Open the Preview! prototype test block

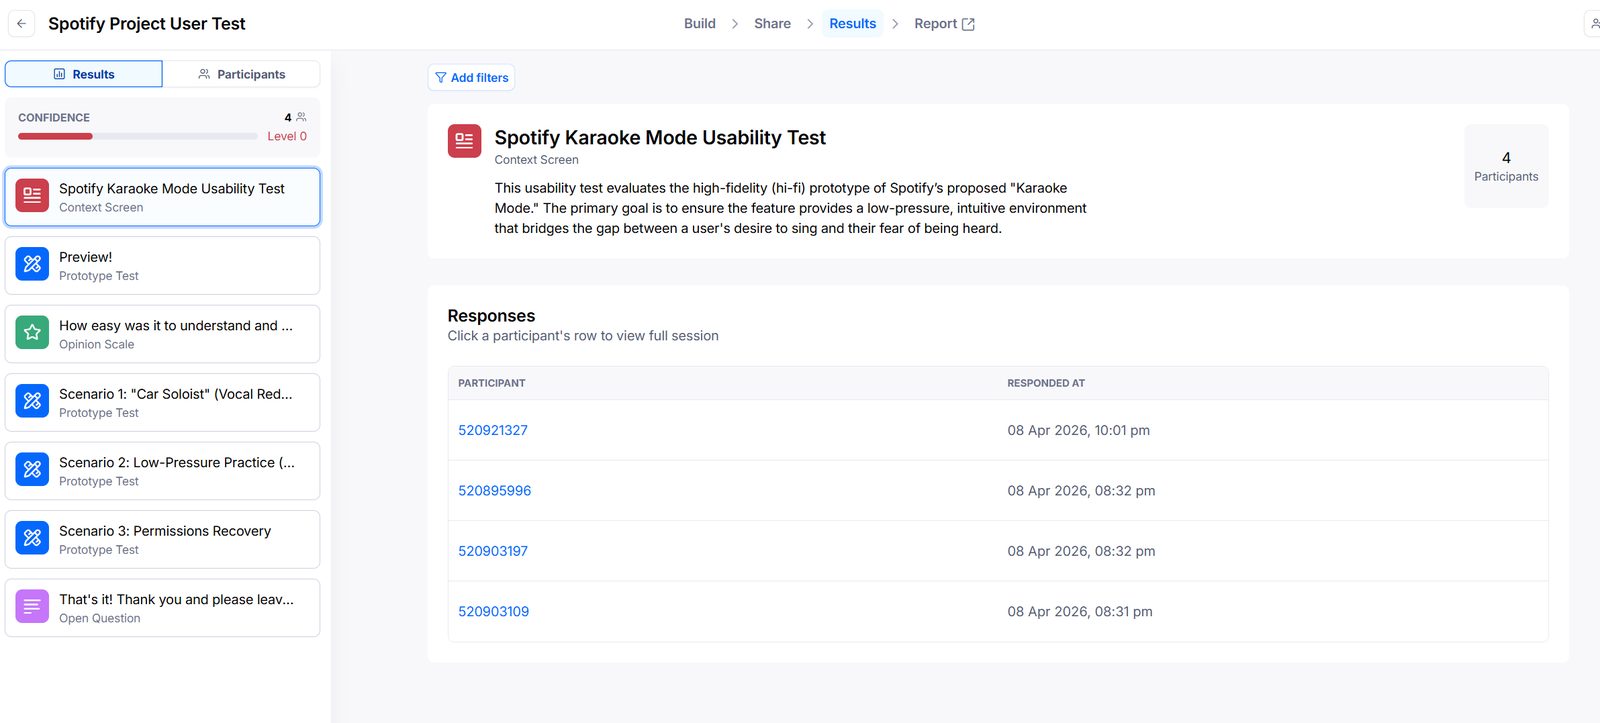(x=162, y=265)
